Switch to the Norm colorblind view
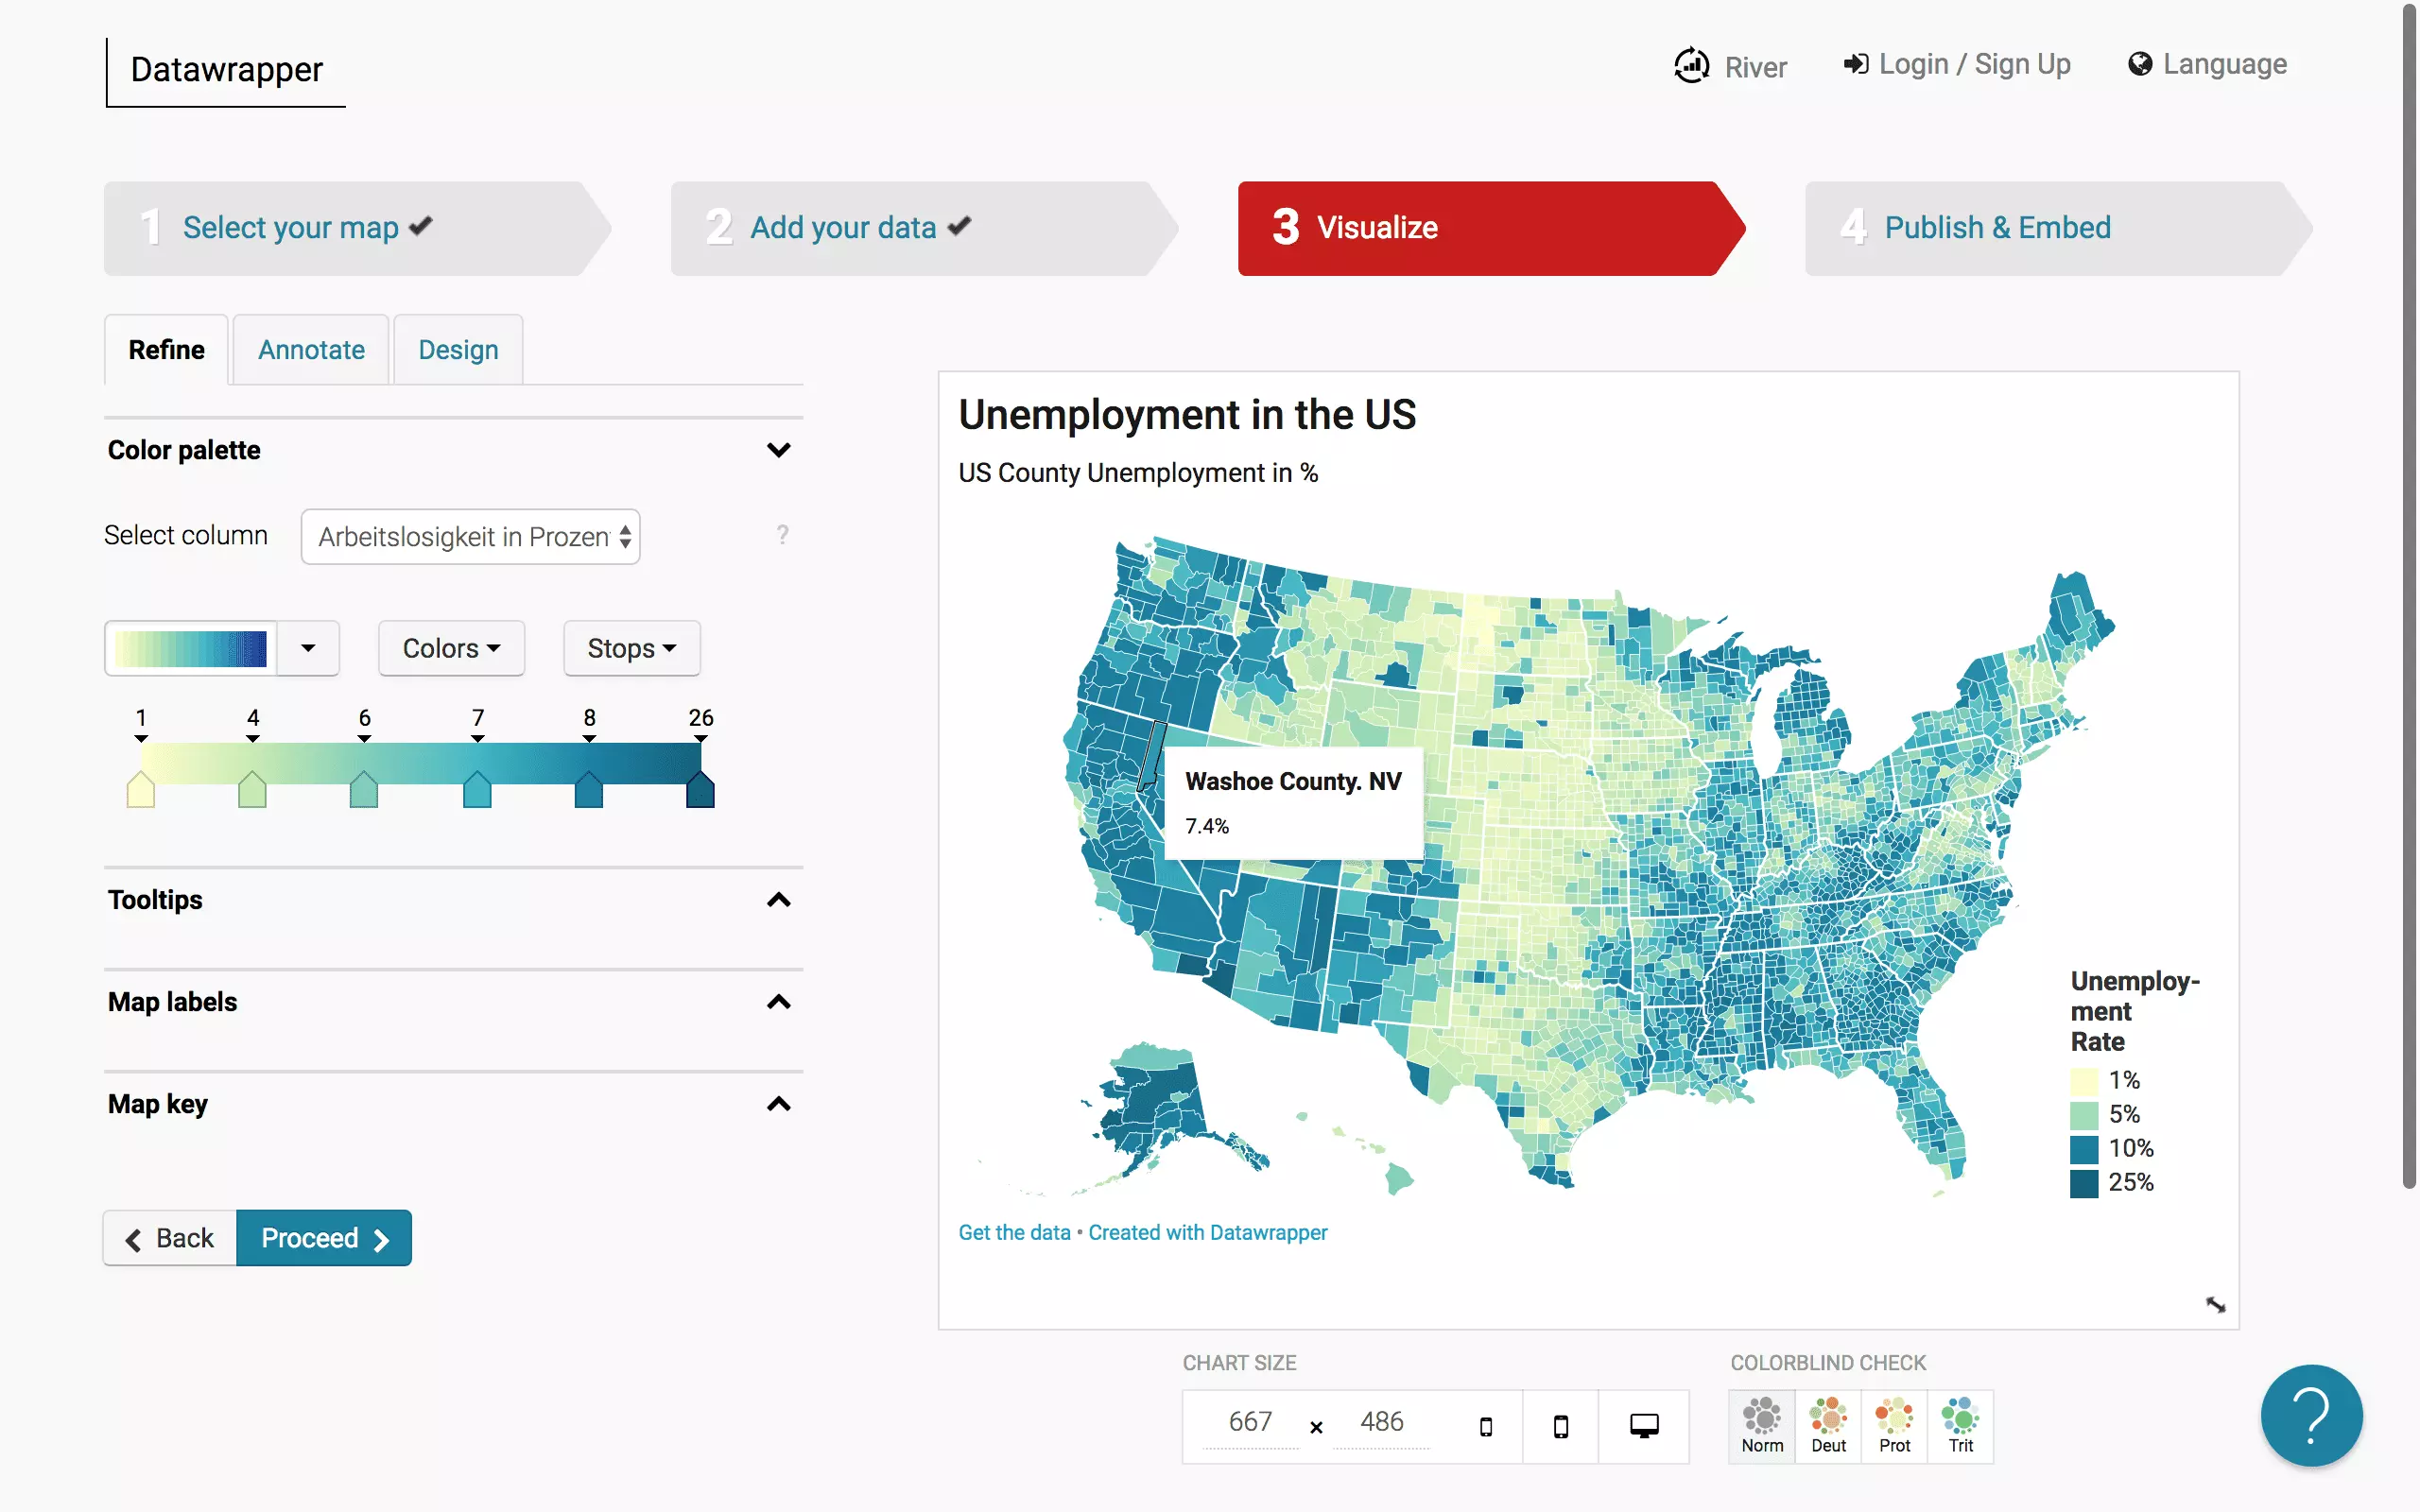 coord(1761,1426)
